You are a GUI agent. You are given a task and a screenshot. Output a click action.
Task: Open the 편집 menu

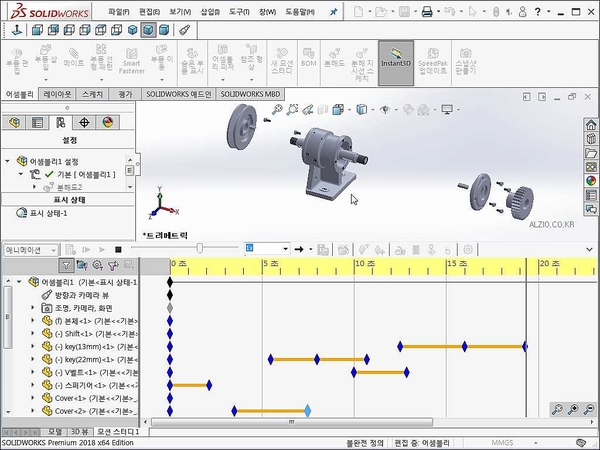[149, 12]
